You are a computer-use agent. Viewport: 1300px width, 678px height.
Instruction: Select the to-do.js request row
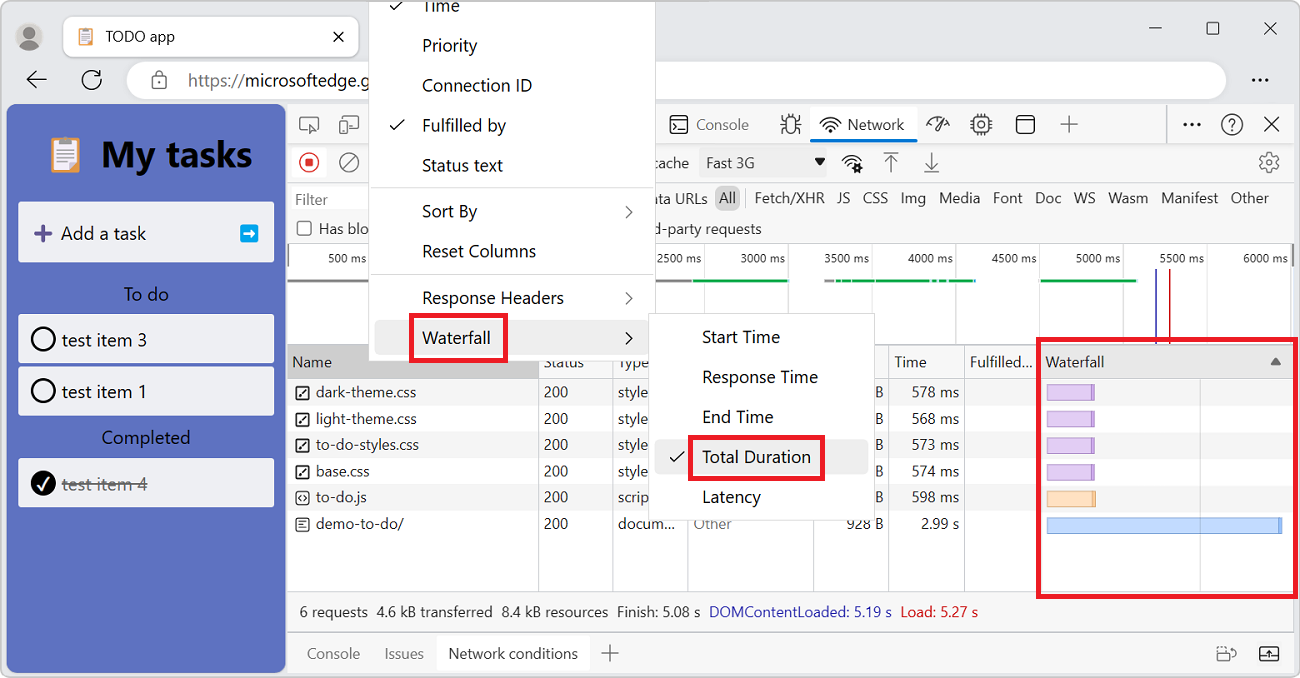pos(340,497)
